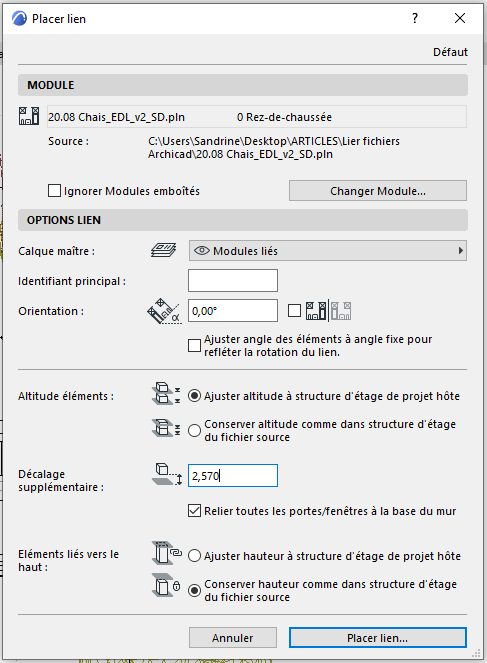Click the Défaut link
The image size is (487, 663).
coord(450,52)
